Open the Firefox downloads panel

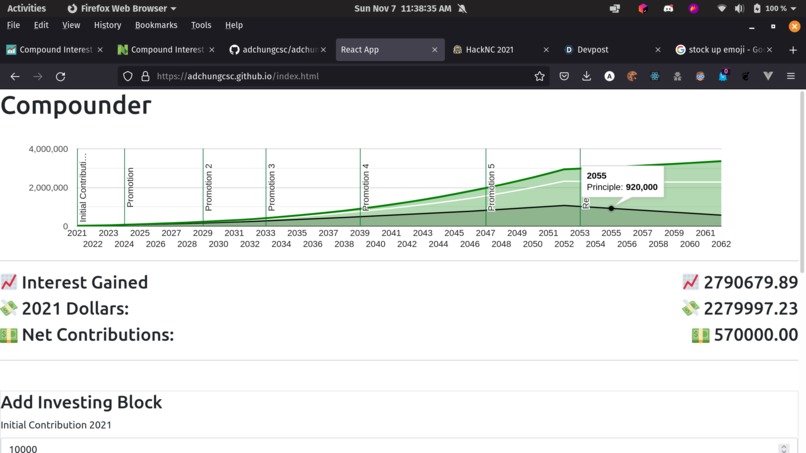[587, 77]
